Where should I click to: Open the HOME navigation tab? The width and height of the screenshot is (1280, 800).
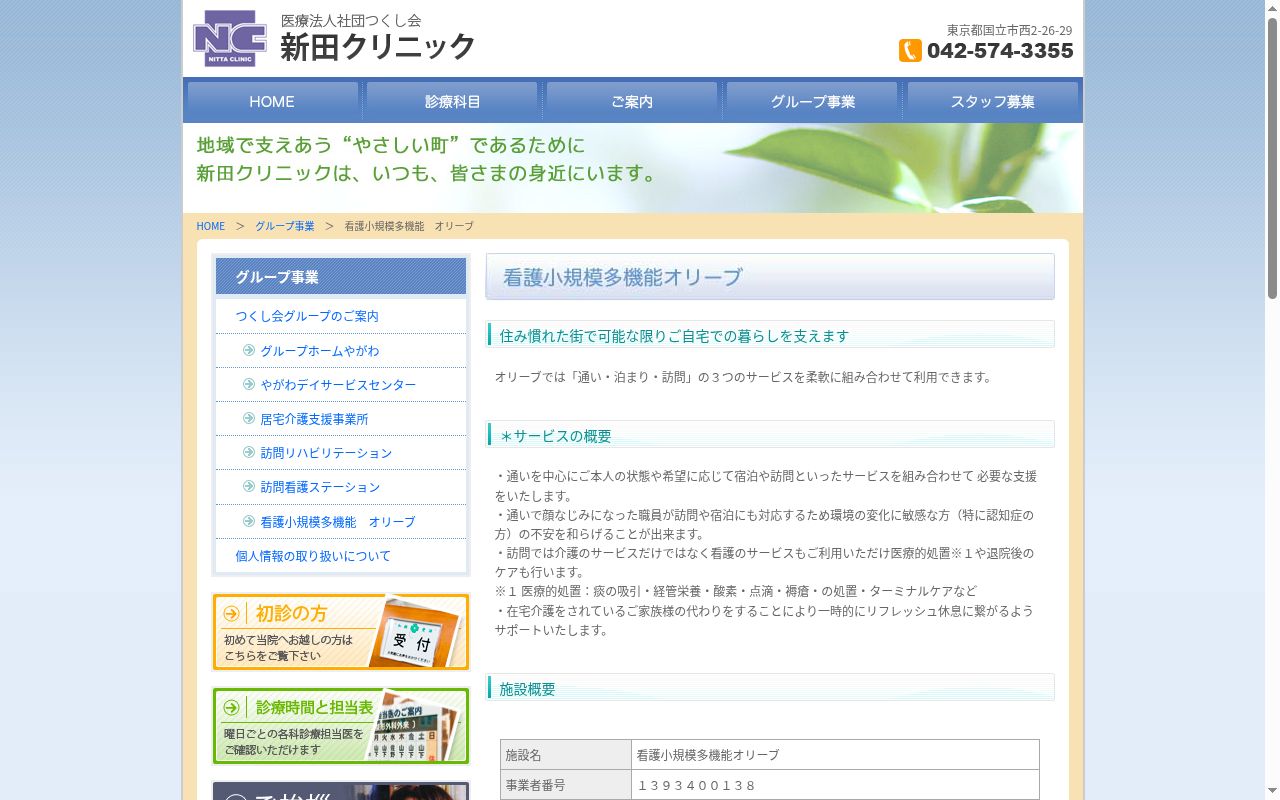click(272, 101)
